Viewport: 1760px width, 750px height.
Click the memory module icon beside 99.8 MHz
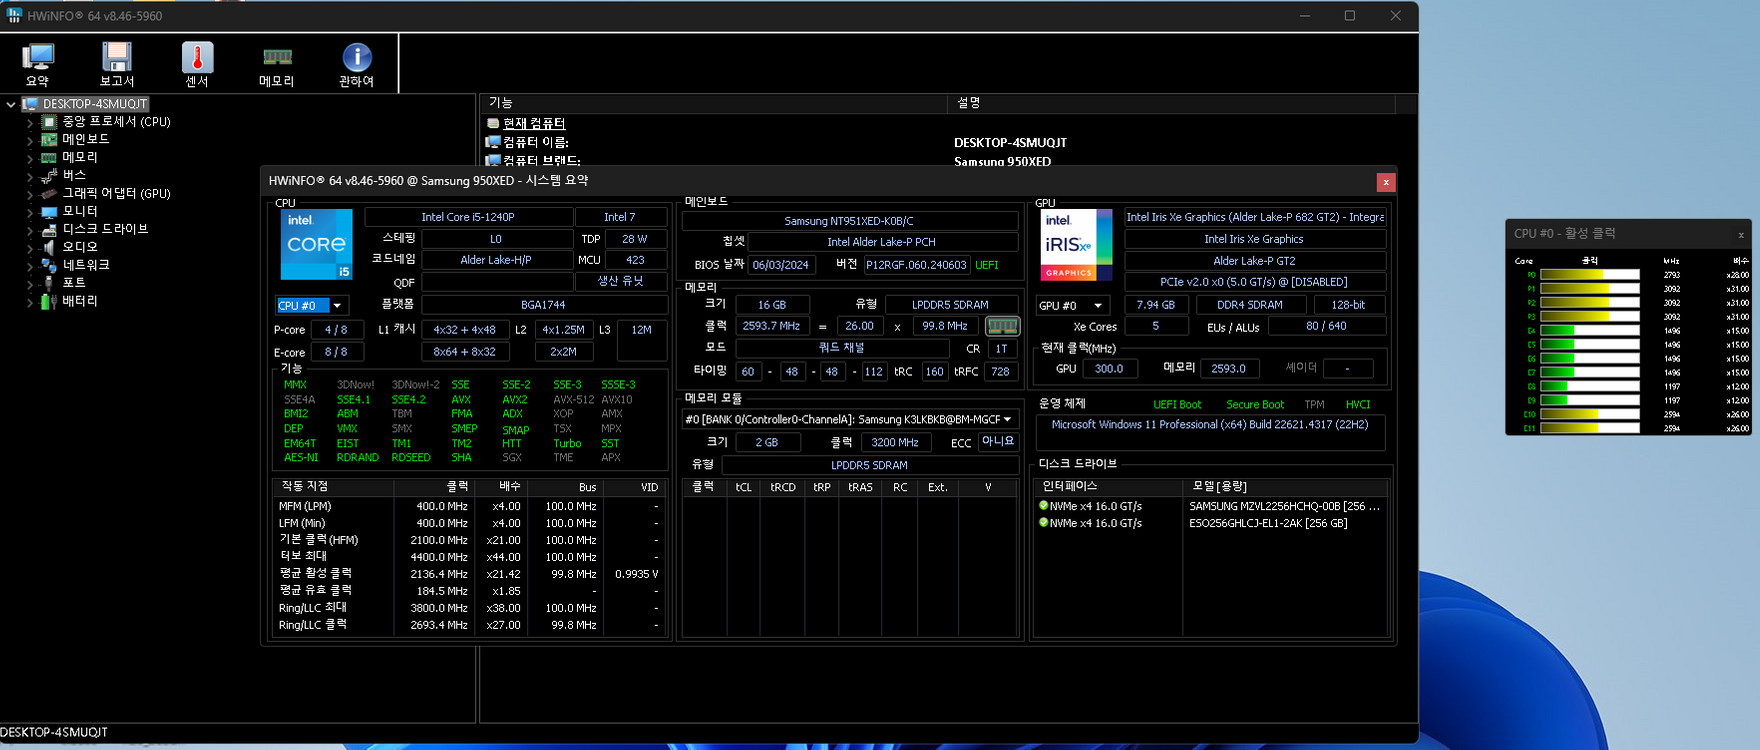point(1002,326)
